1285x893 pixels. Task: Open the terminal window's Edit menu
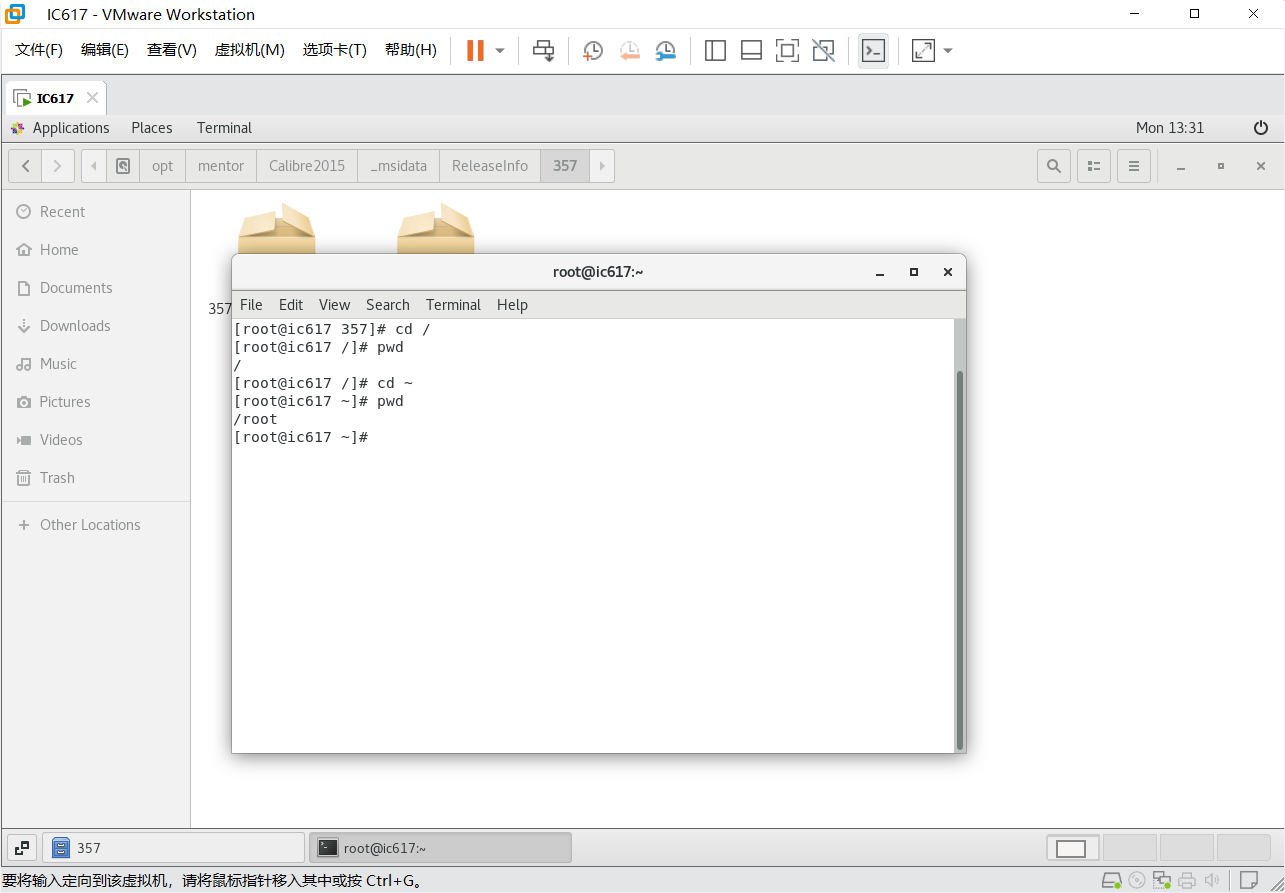291,305
